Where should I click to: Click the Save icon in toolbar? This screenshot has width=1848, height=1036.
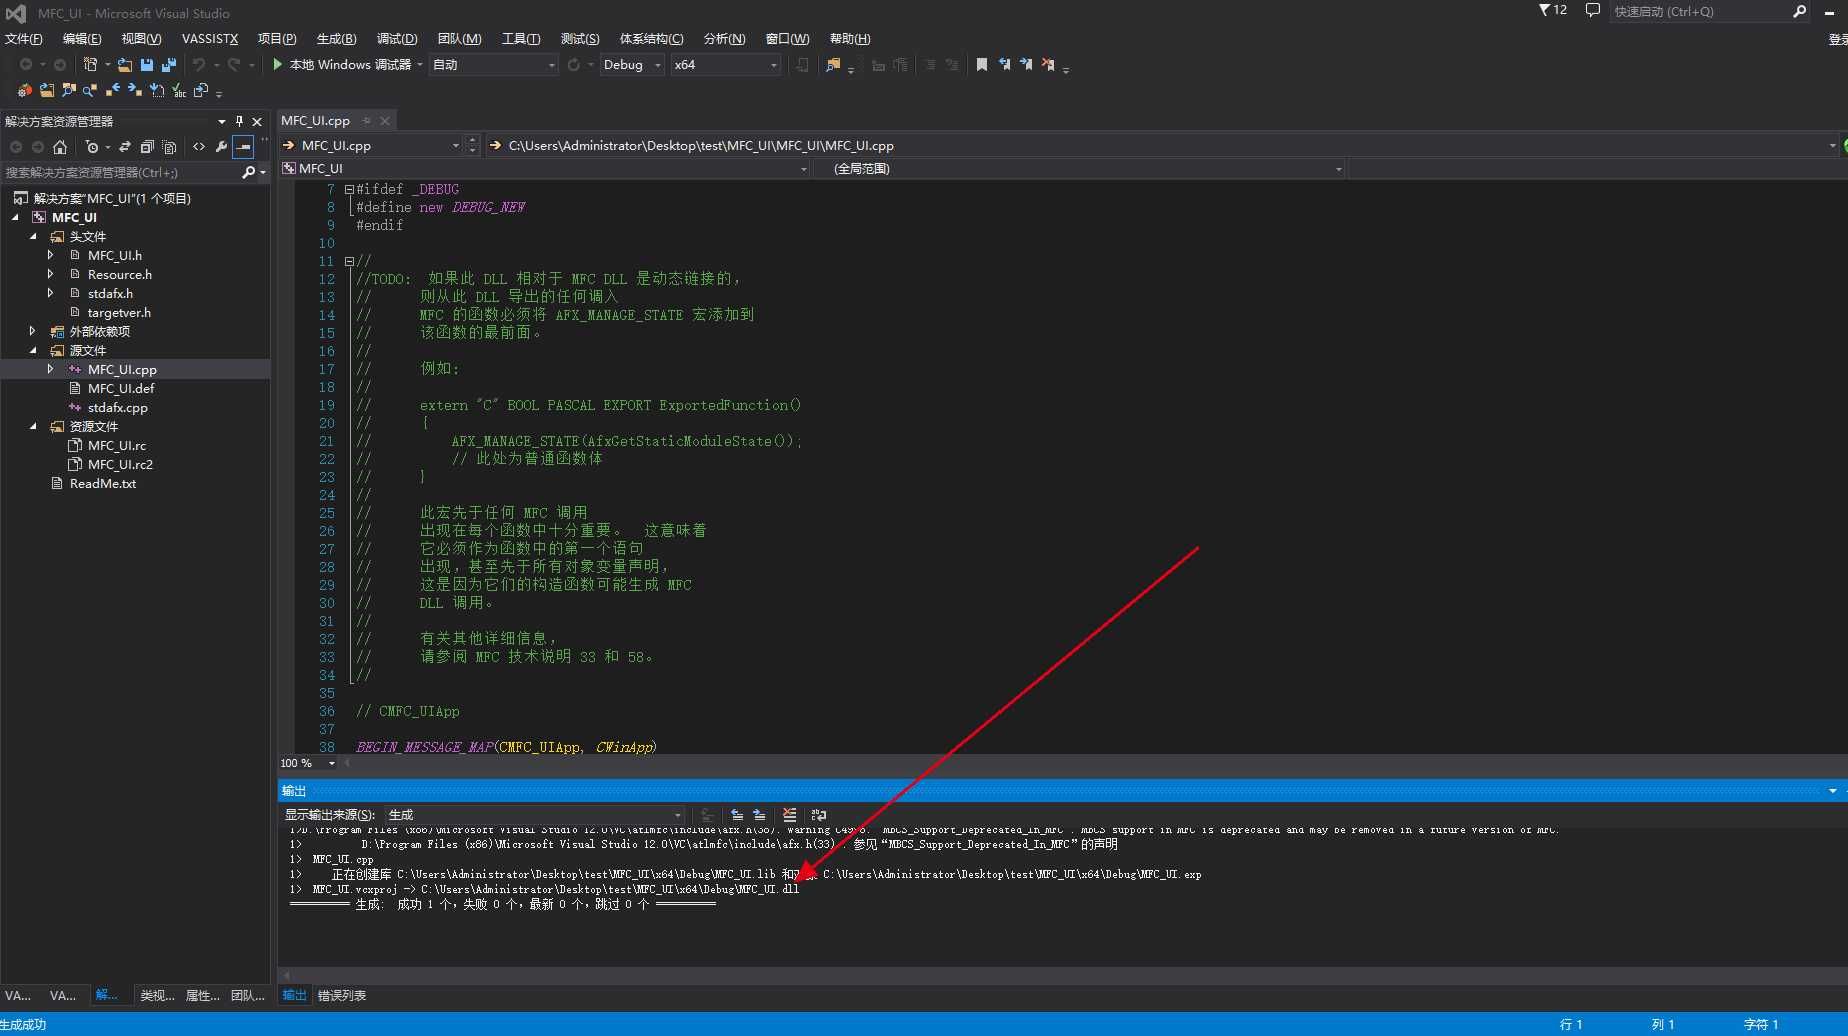[147, 64]
